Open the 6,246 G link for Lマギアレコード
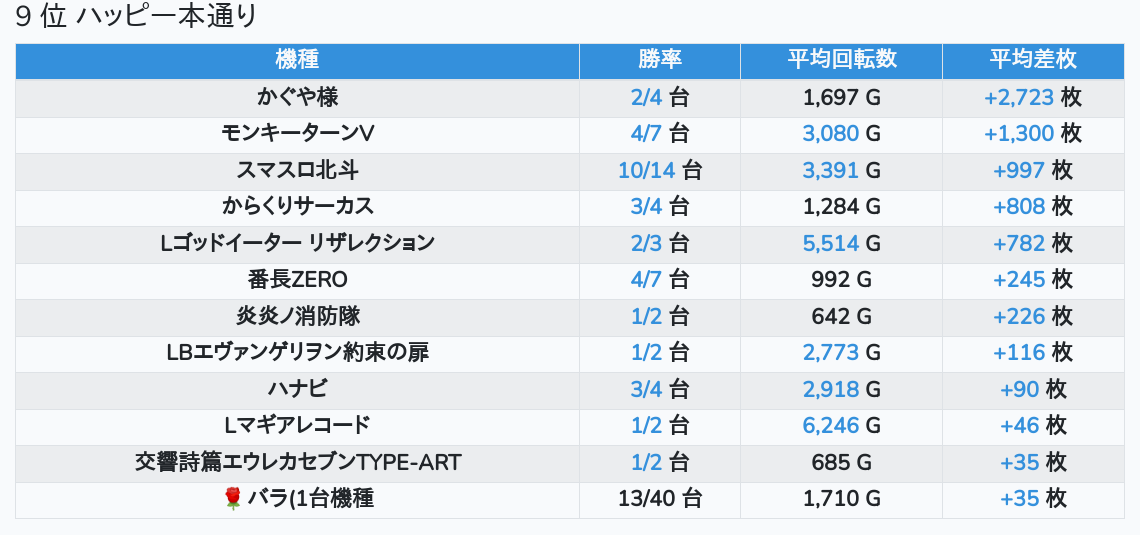Image resolution: width=1140 pixels, height=535 pixels. pos(830,426)
